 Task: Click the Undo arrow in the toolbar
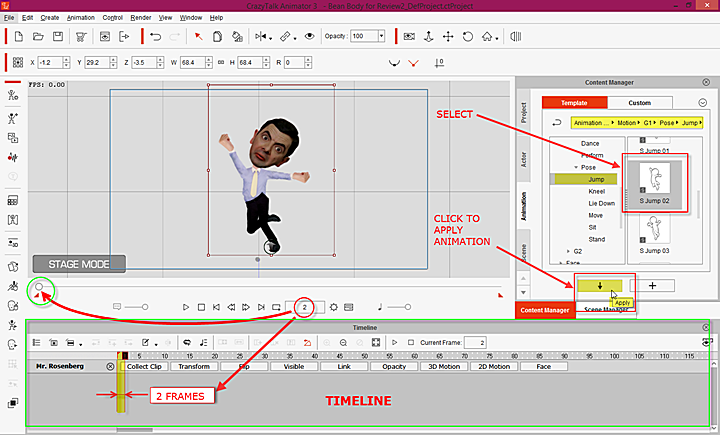coord(156,37)
